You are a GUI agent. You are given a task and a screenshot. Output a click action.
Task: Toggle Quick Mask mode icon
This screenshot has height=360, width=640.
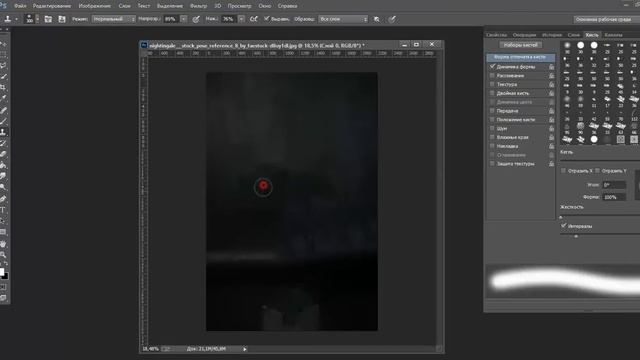3,287
